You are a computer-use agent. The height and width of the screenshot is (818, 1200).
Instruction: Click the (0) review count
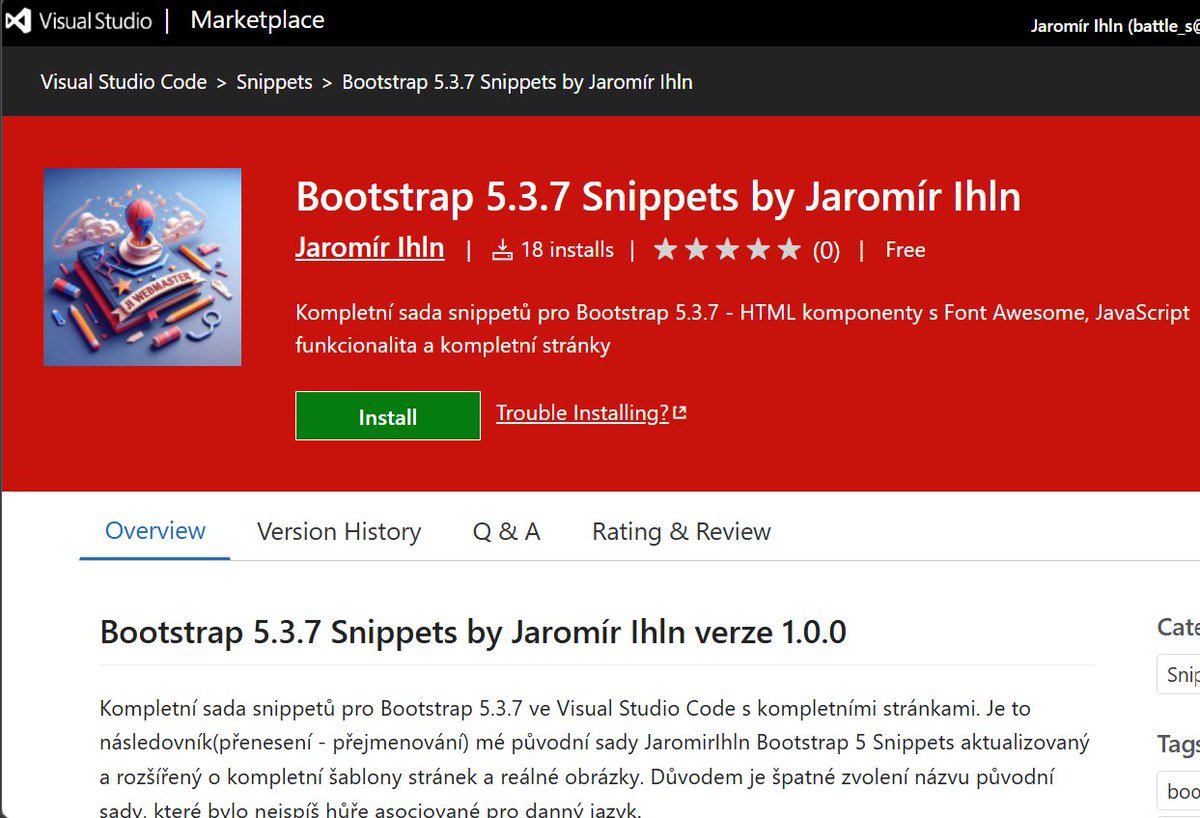826,250
